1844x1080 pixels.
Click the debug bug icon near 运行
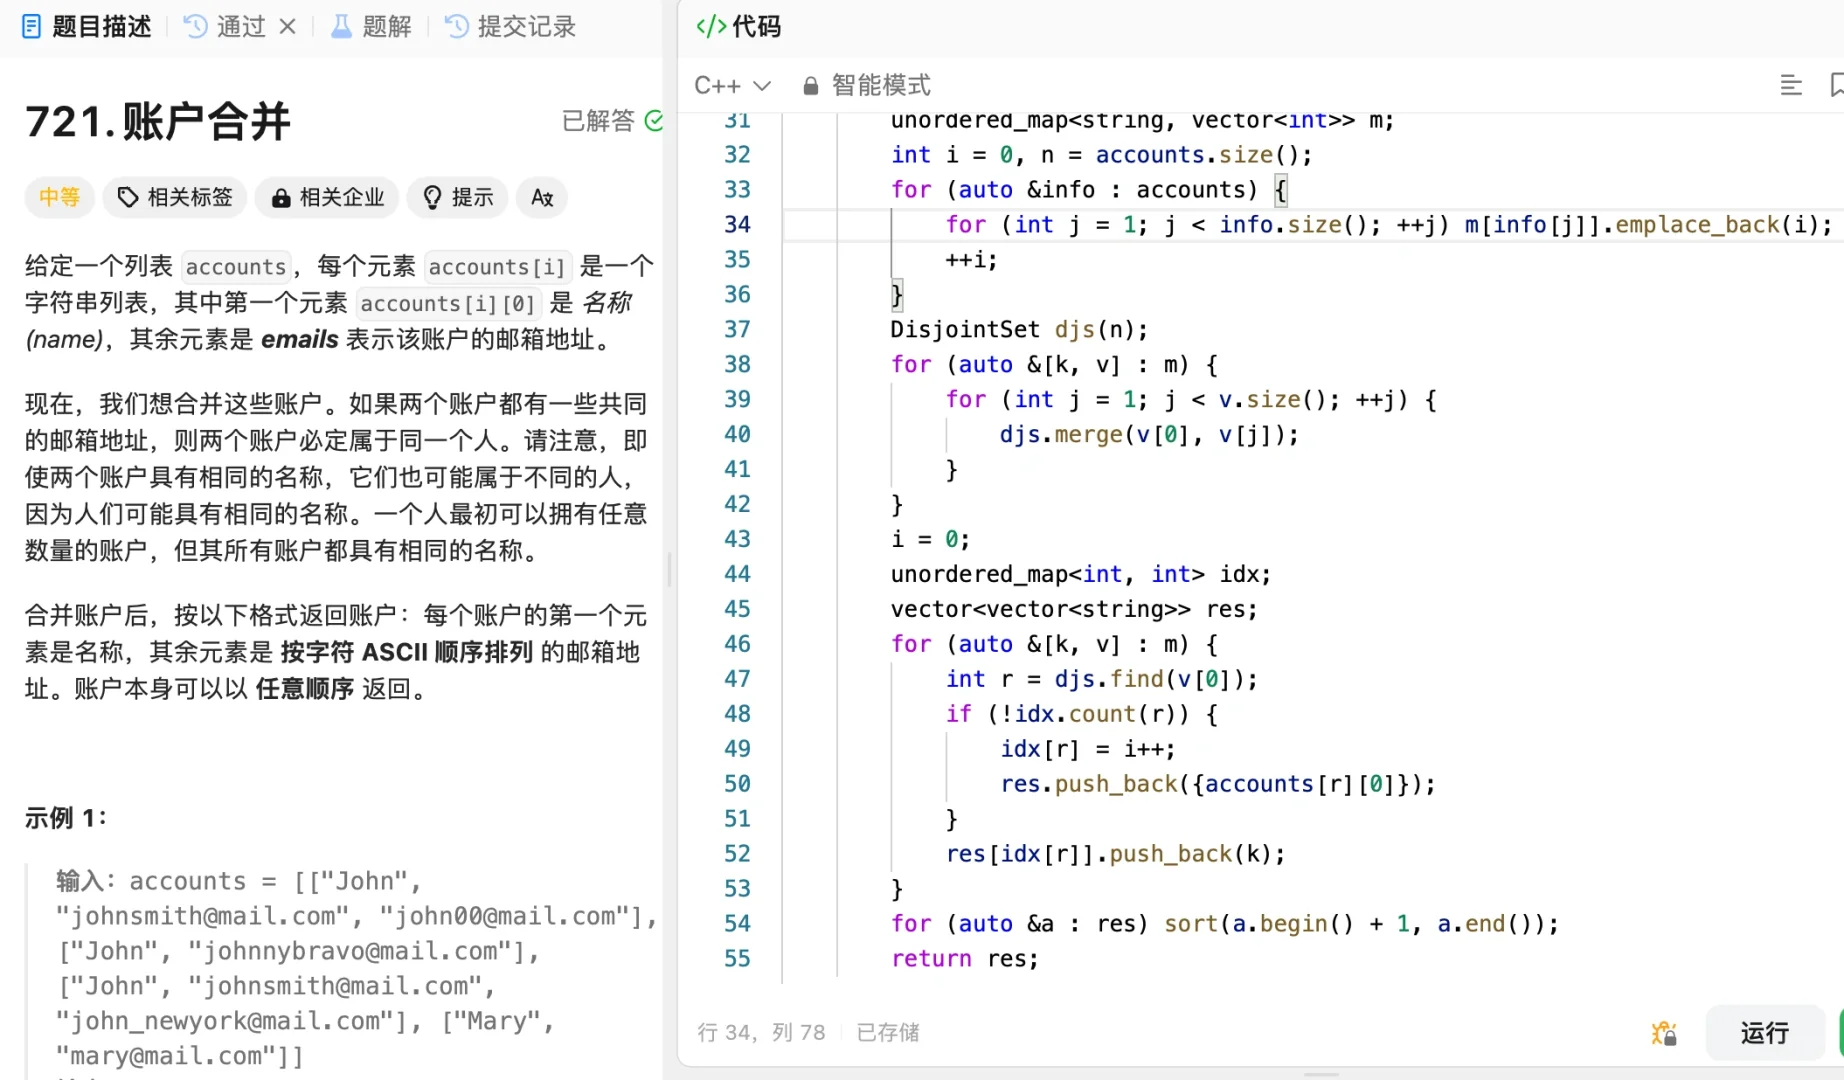[1664, 1033]
